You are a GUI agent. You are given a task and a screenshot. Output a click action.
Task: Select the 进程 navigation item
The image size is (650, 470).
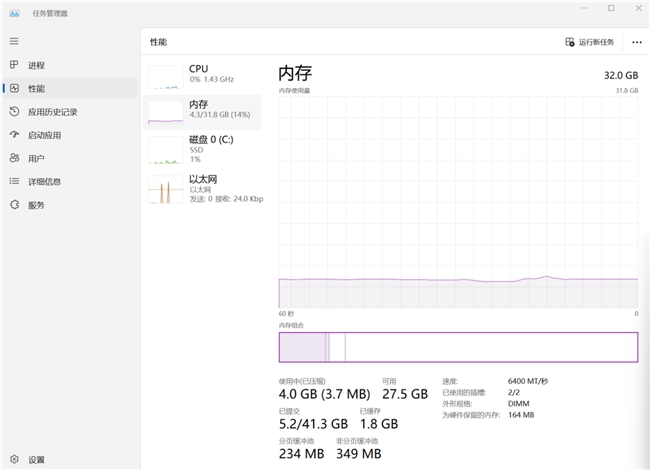[x=70, y=65]
